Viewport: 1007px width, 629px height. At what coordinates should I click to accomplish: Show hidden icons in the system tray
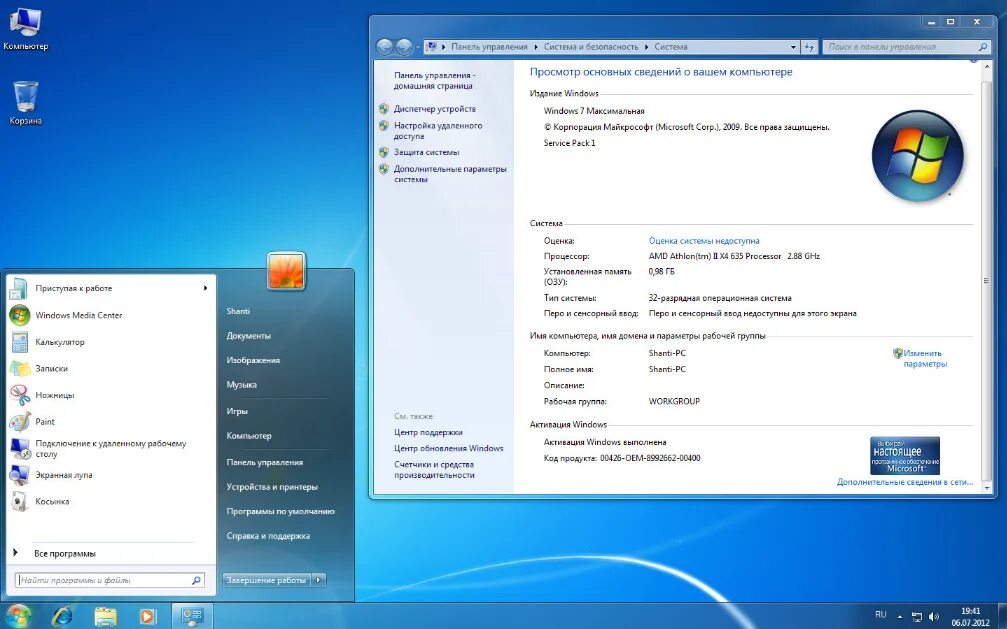pos(898,615)
